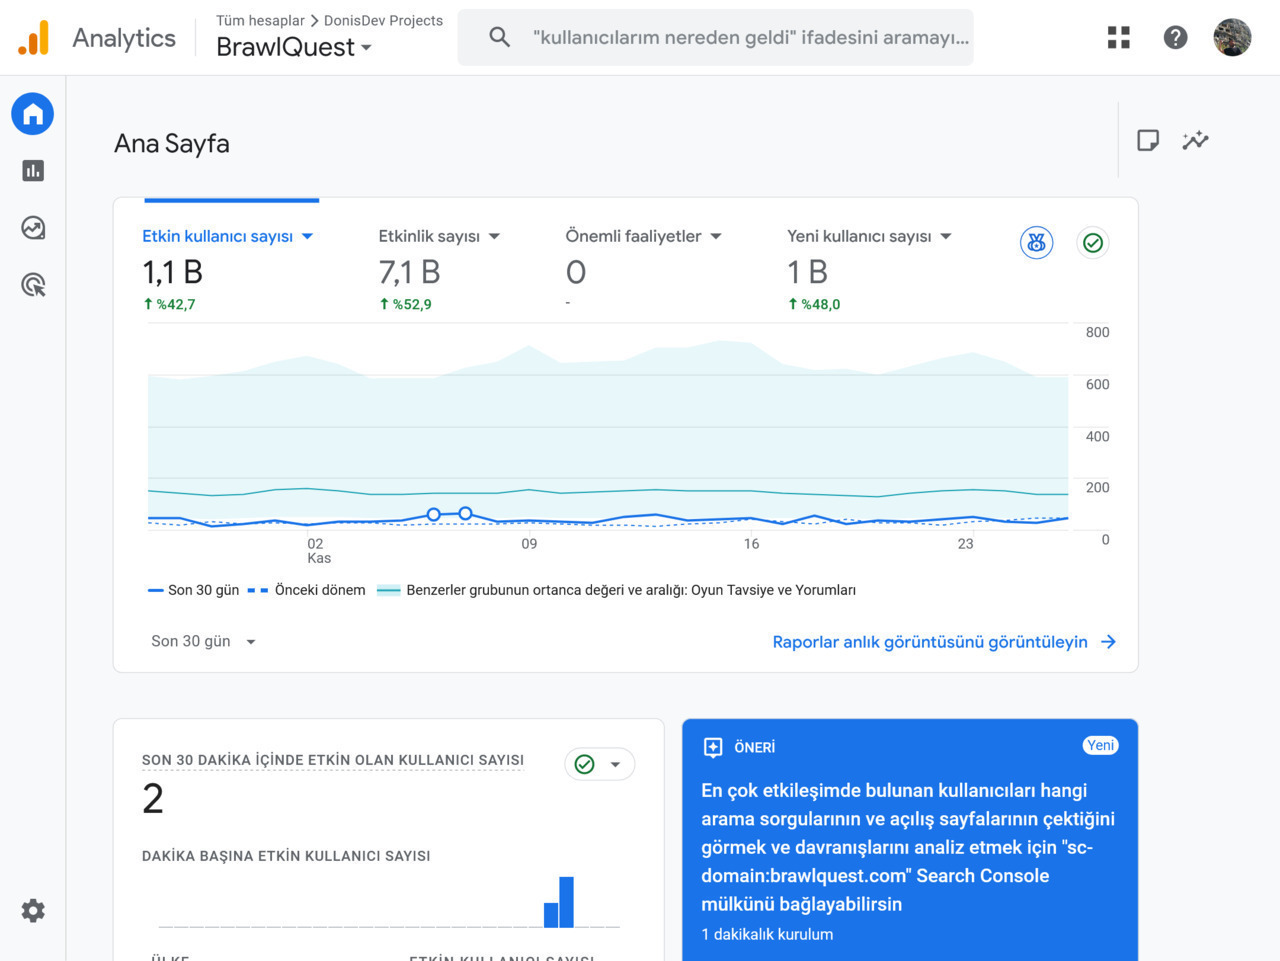The image size is (1280, 961).
Task: Click the green data quality checkmark on chart card
Action: point(1093,243)
